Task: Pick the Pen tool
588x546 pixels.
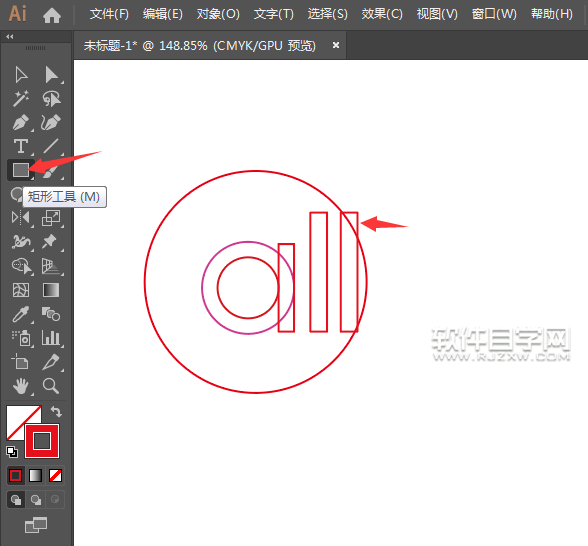Action: (21, 123)
